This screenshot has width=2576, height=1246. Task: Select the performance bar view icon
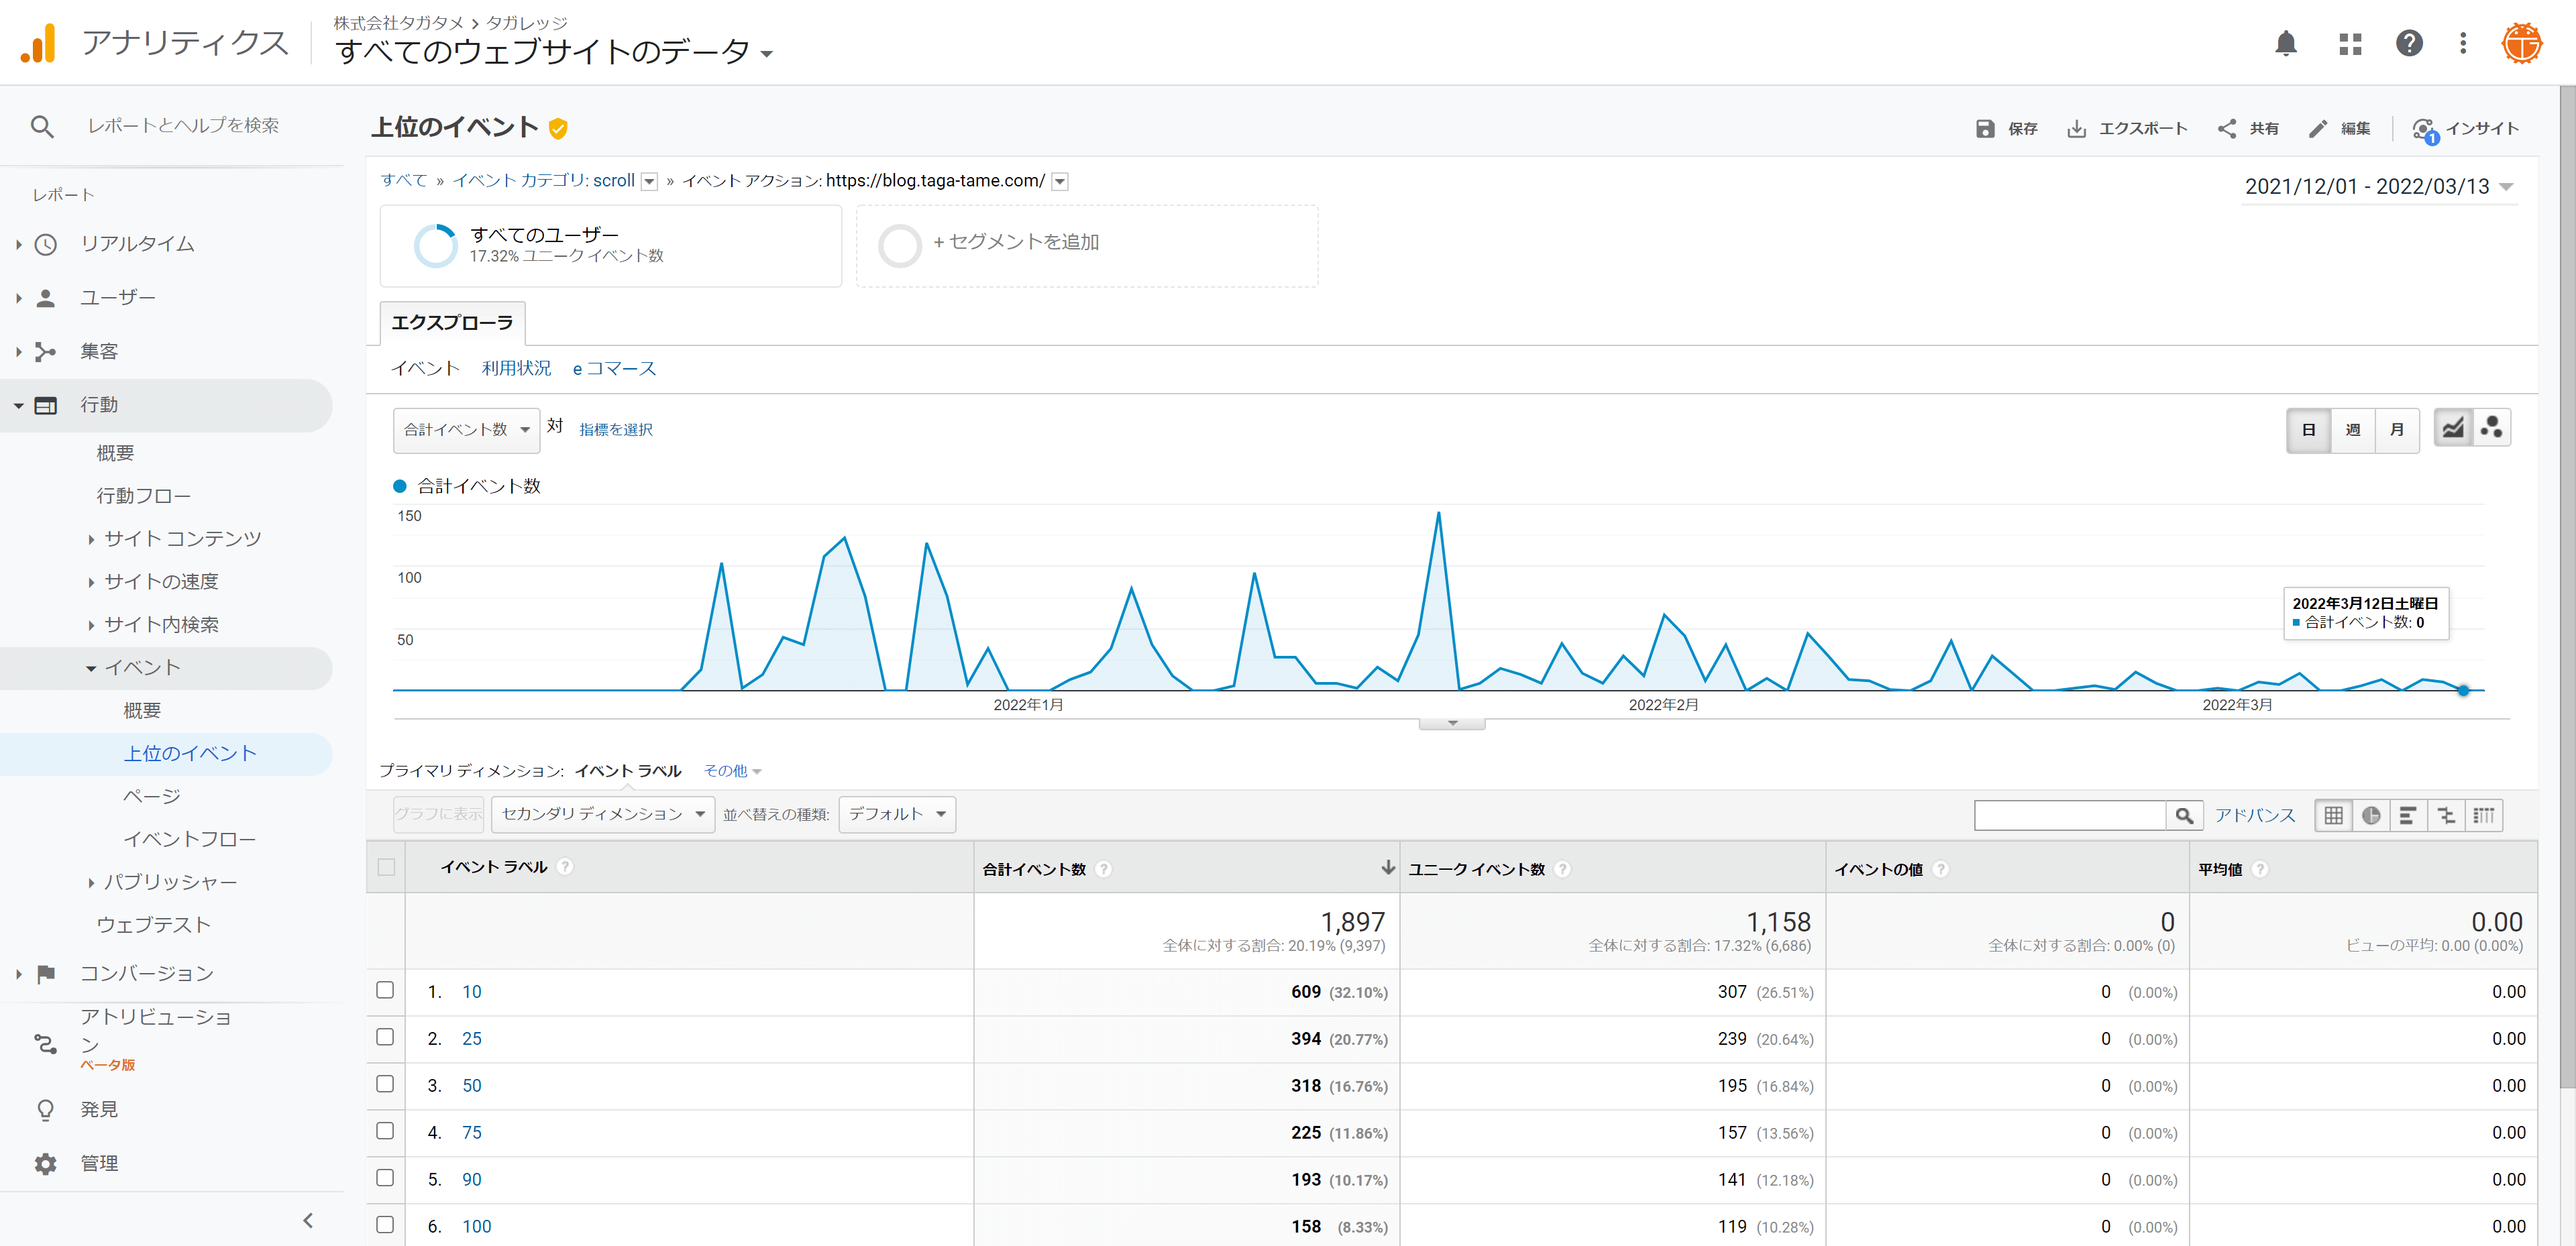pos(2408,815)
